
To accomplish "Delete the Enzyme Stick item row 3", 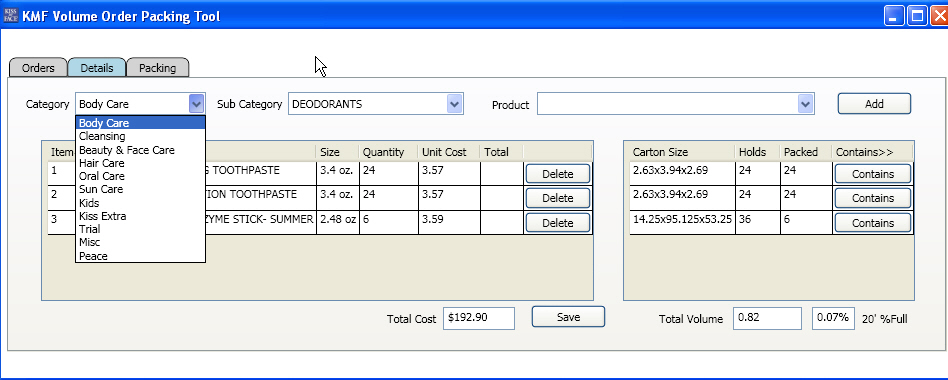I will (557, 223).
